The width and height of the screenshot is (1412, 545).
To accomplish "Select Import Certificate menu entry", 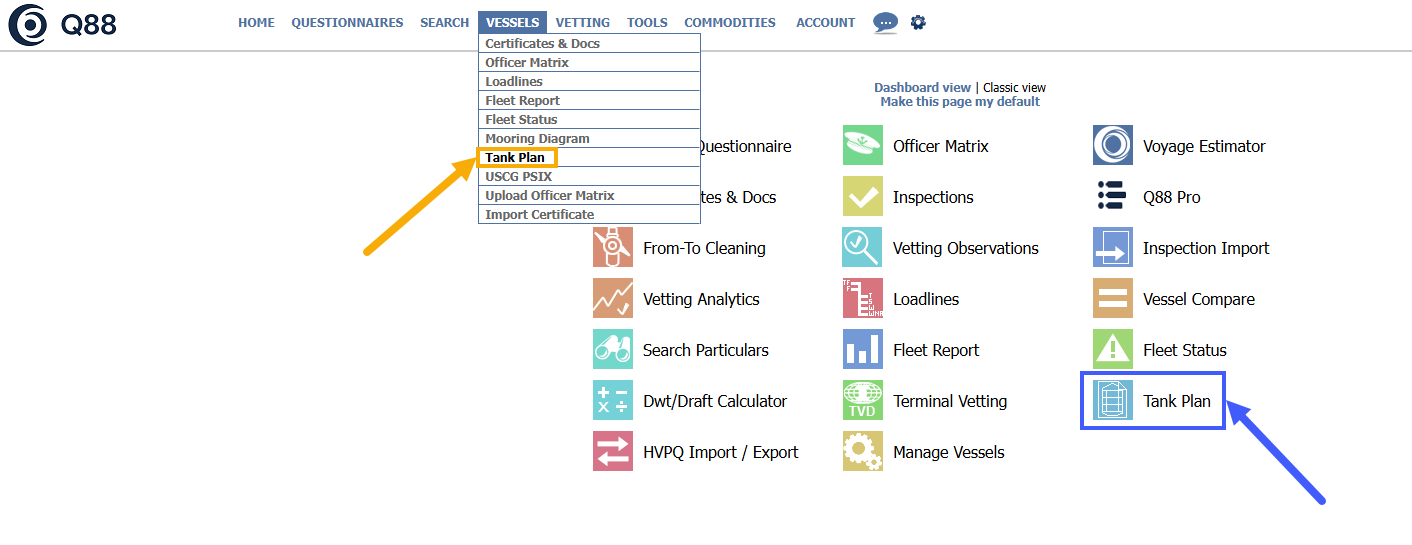I will (589, 215).
